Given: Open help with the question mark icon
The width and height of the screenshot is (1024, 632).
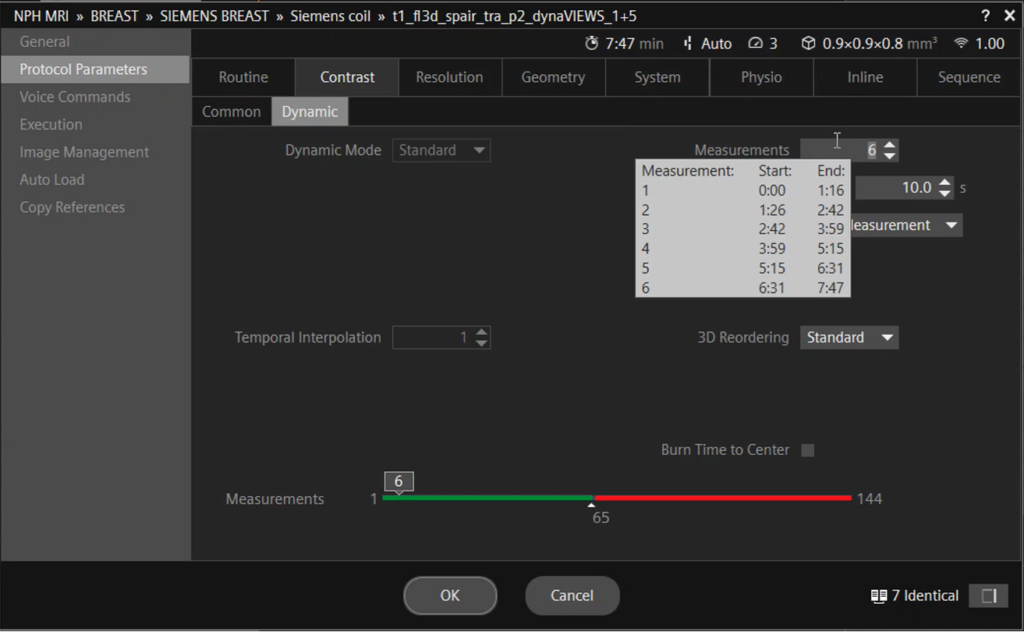Looking at the screenshot, I should [x=985, y=15].
